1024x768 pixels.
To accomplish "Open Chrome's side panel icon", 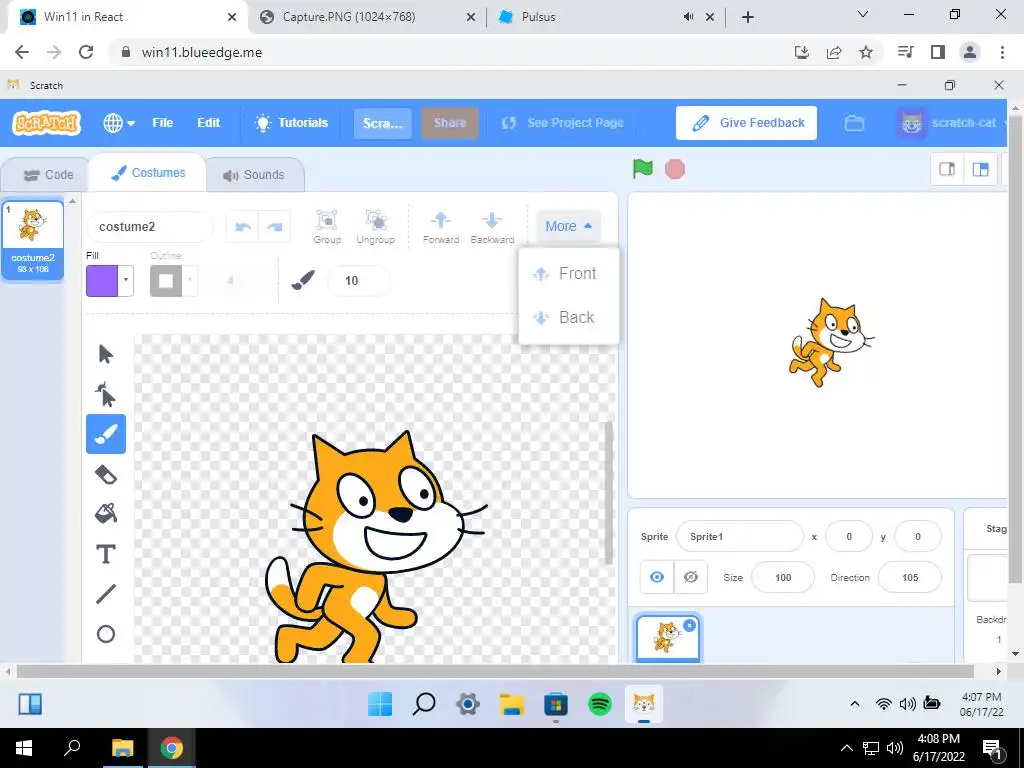I will 938,52.
